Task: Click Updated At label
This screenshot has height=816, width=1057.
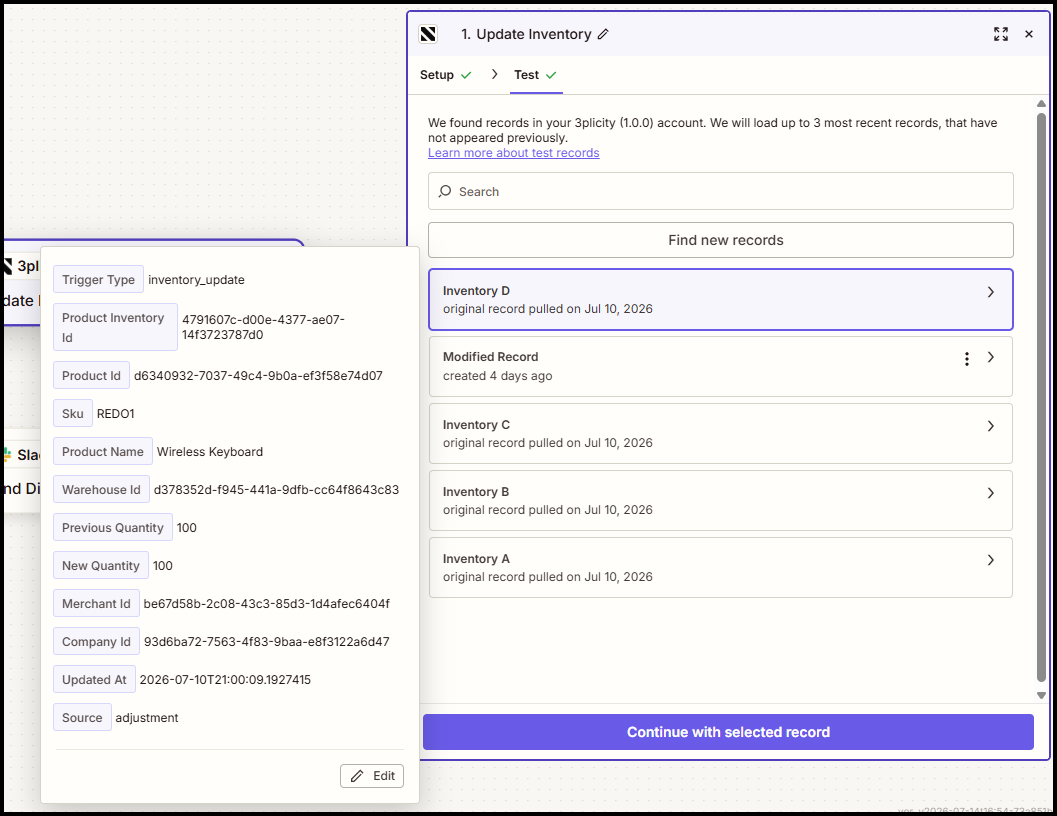Action: 94,679
